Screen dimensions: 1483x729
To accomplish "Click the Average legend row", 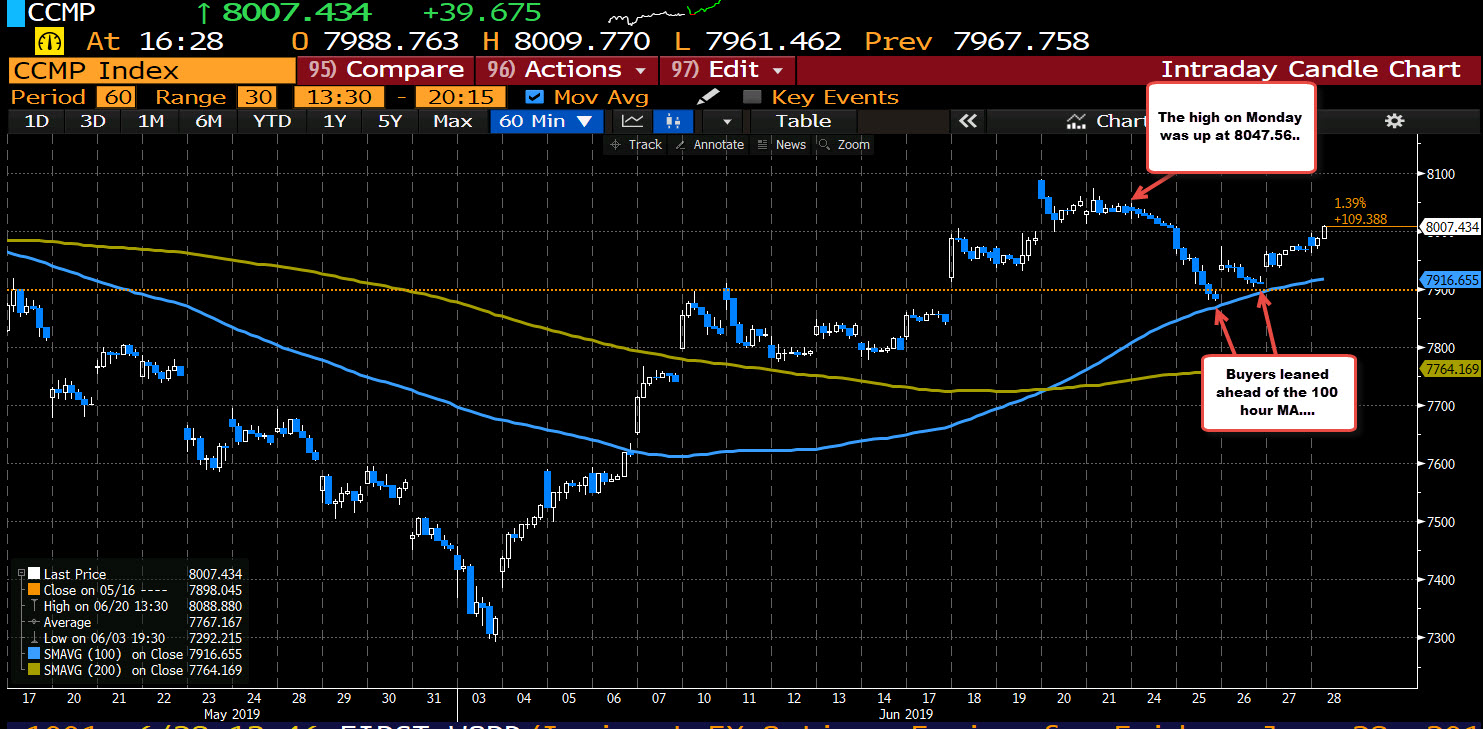I will click(x=134, y=622).
